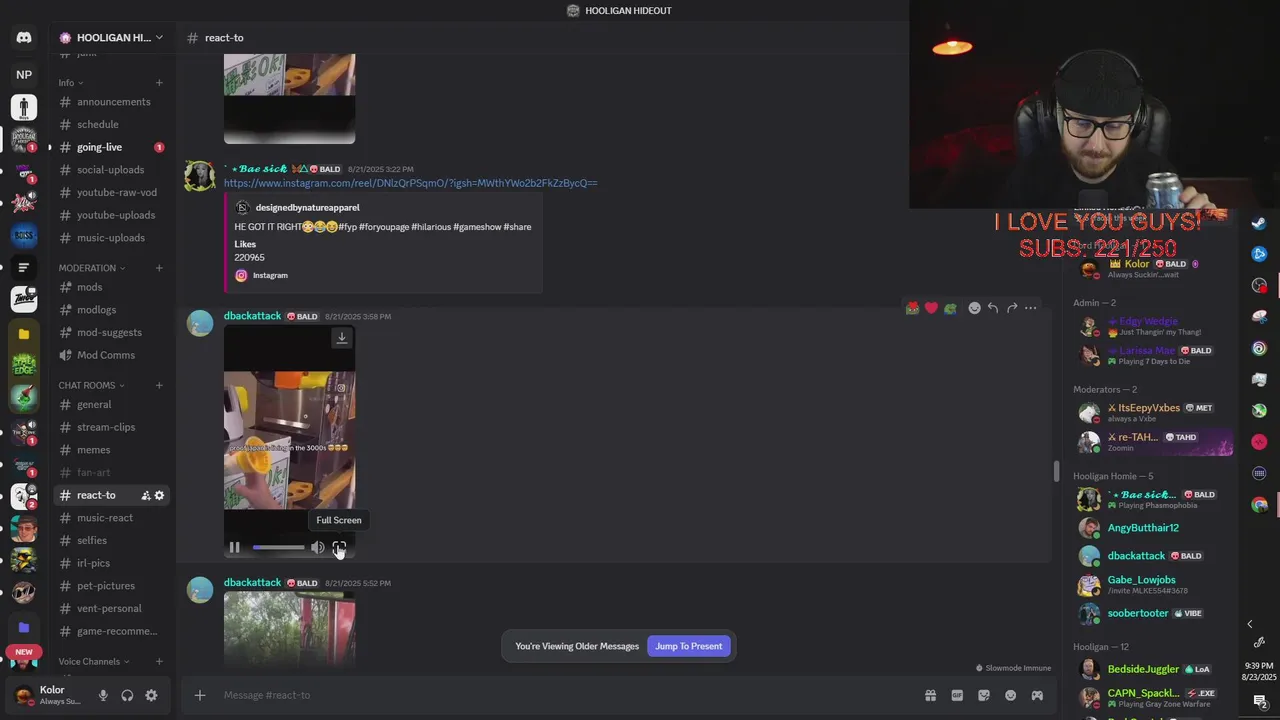Screen dimensions: 1280x720
Task: Open the More options ellipsis on message
Action: point(1031,308)
